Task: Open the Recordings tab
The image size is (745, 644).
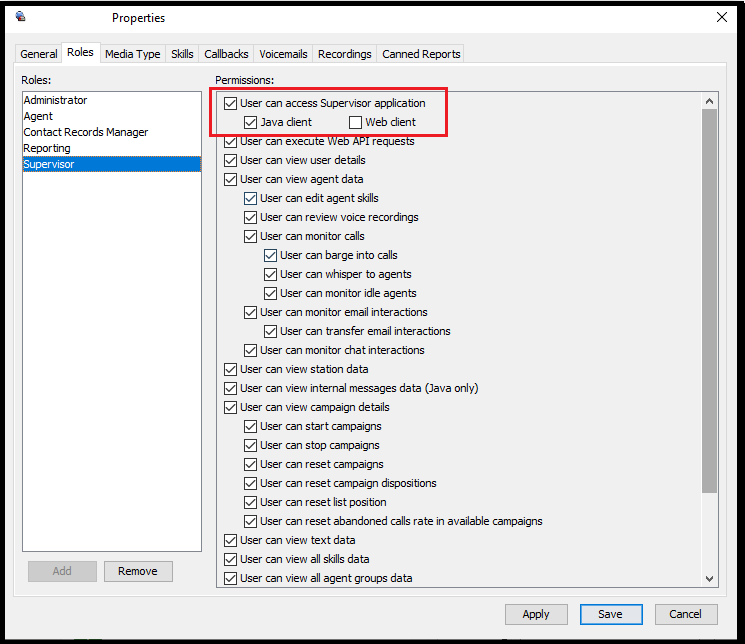Action: click(344, 54)
